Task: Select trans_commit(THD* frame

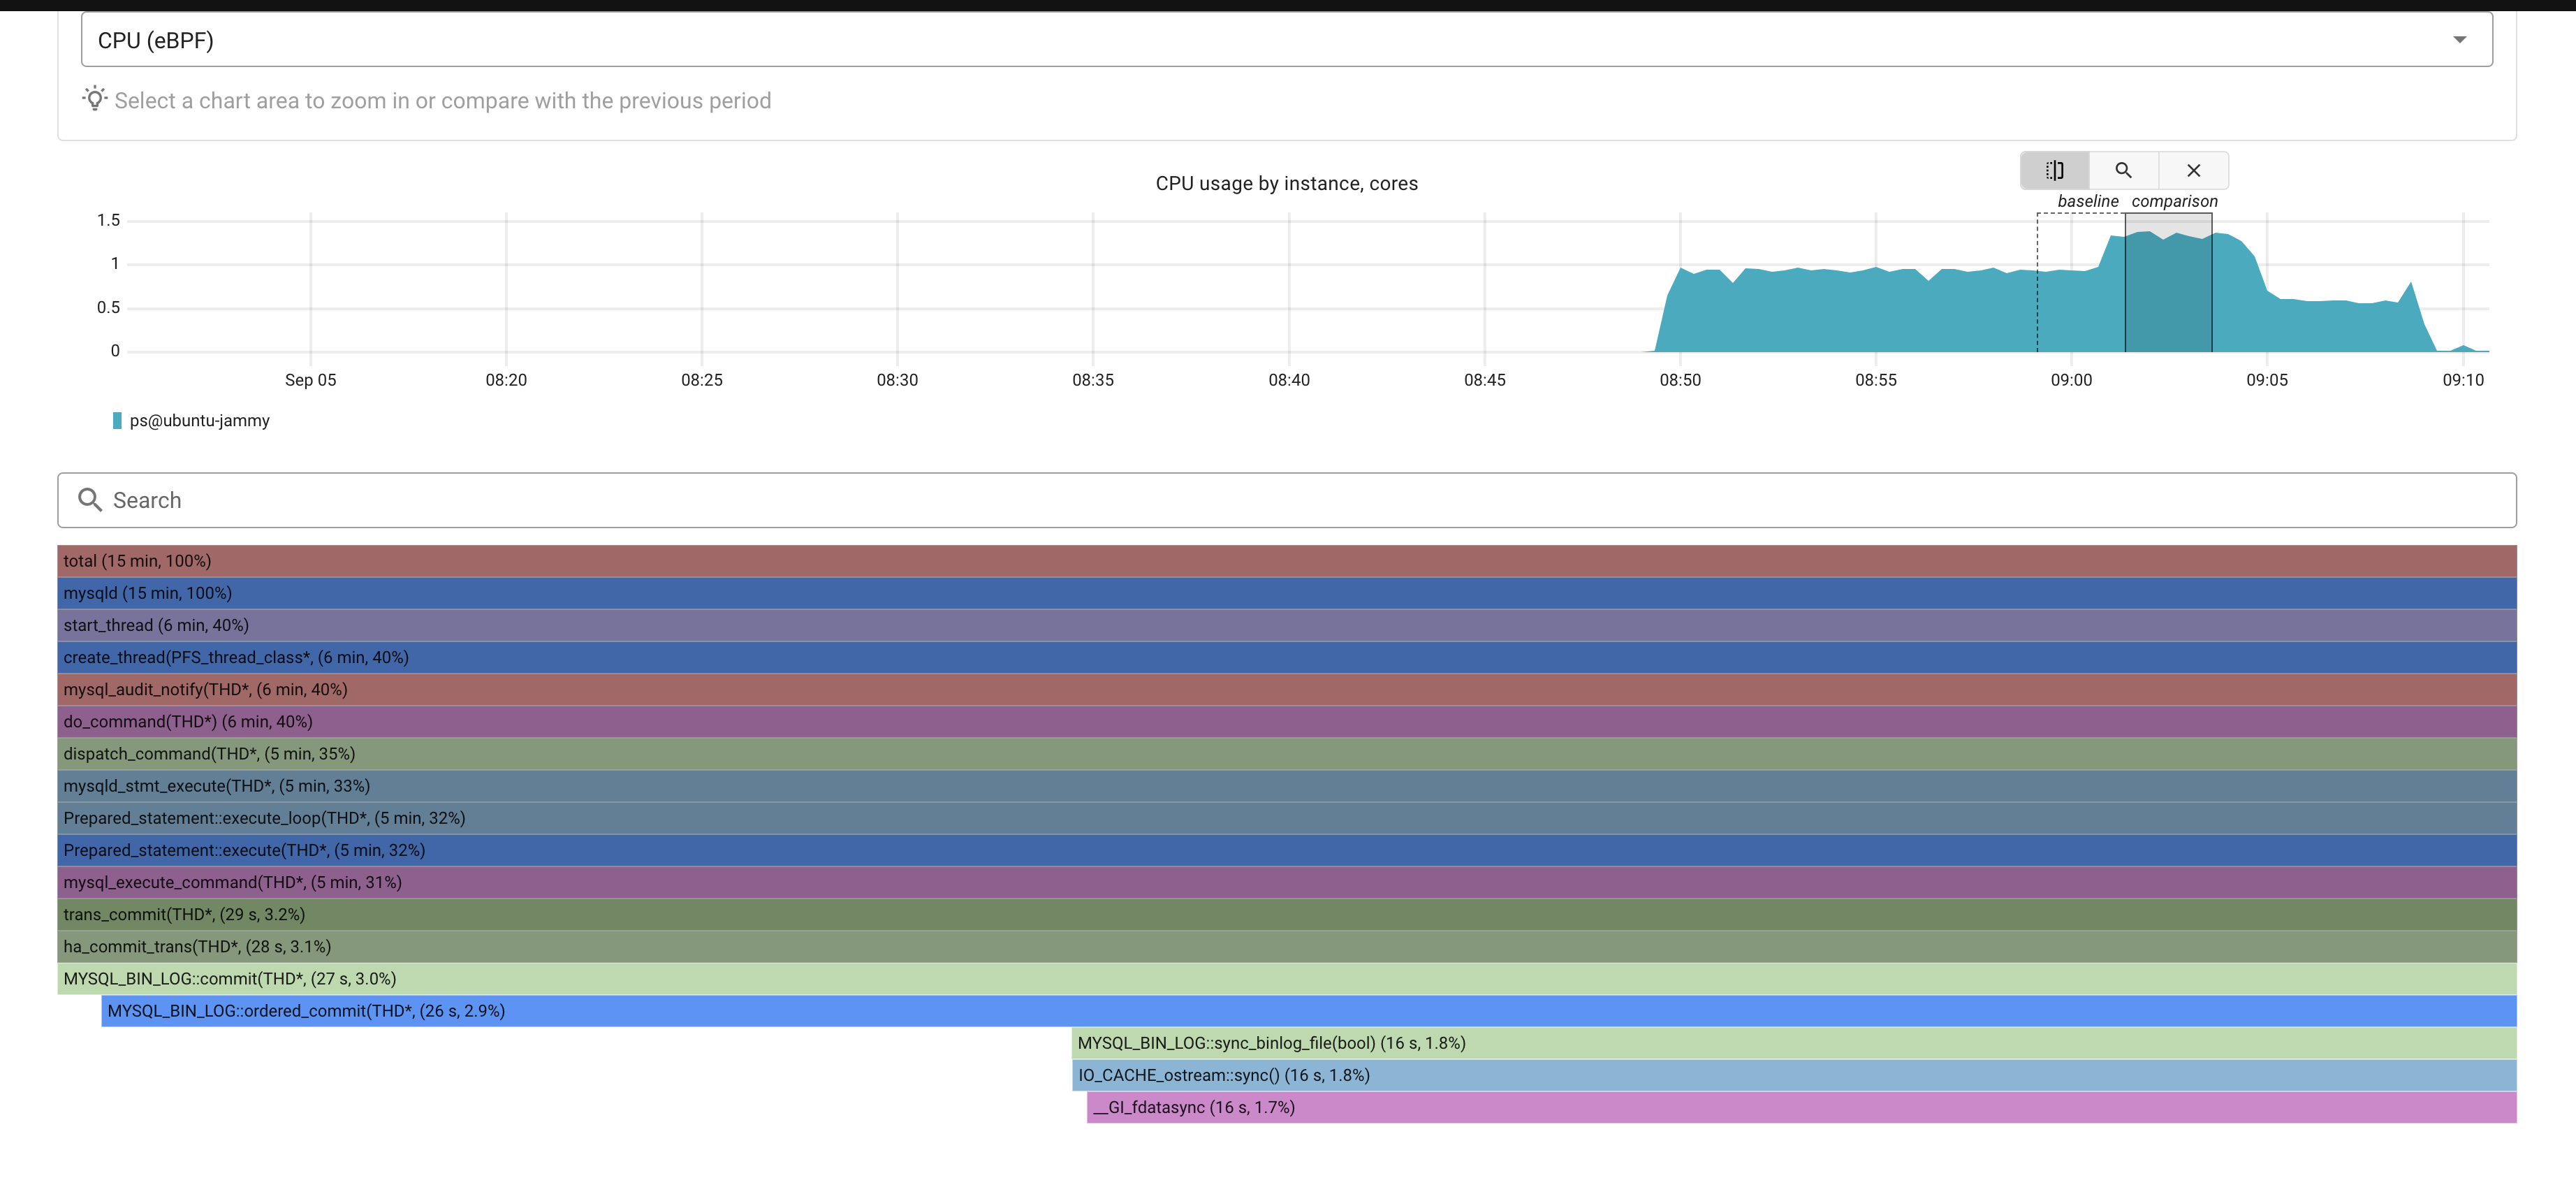Action: point(1286,914)
